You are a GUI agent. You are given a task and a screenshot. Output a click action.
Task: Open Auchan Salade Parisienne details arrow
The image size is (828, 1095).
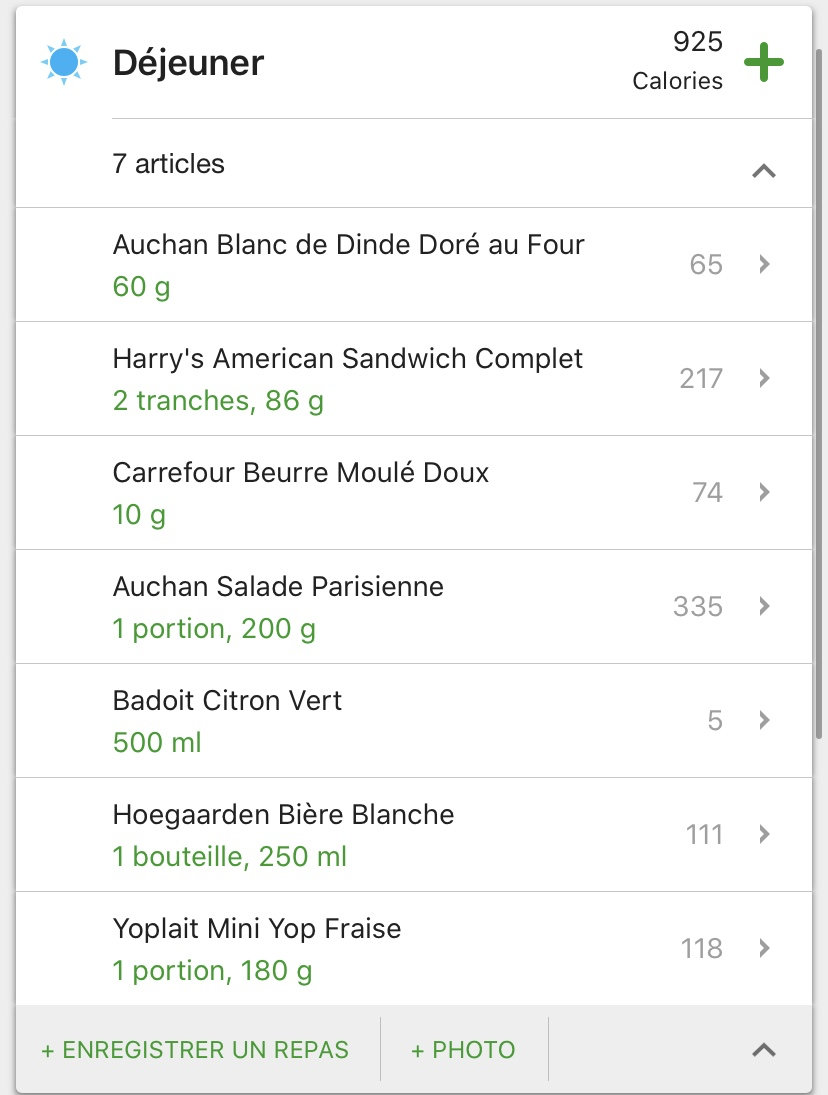[764, 606]
